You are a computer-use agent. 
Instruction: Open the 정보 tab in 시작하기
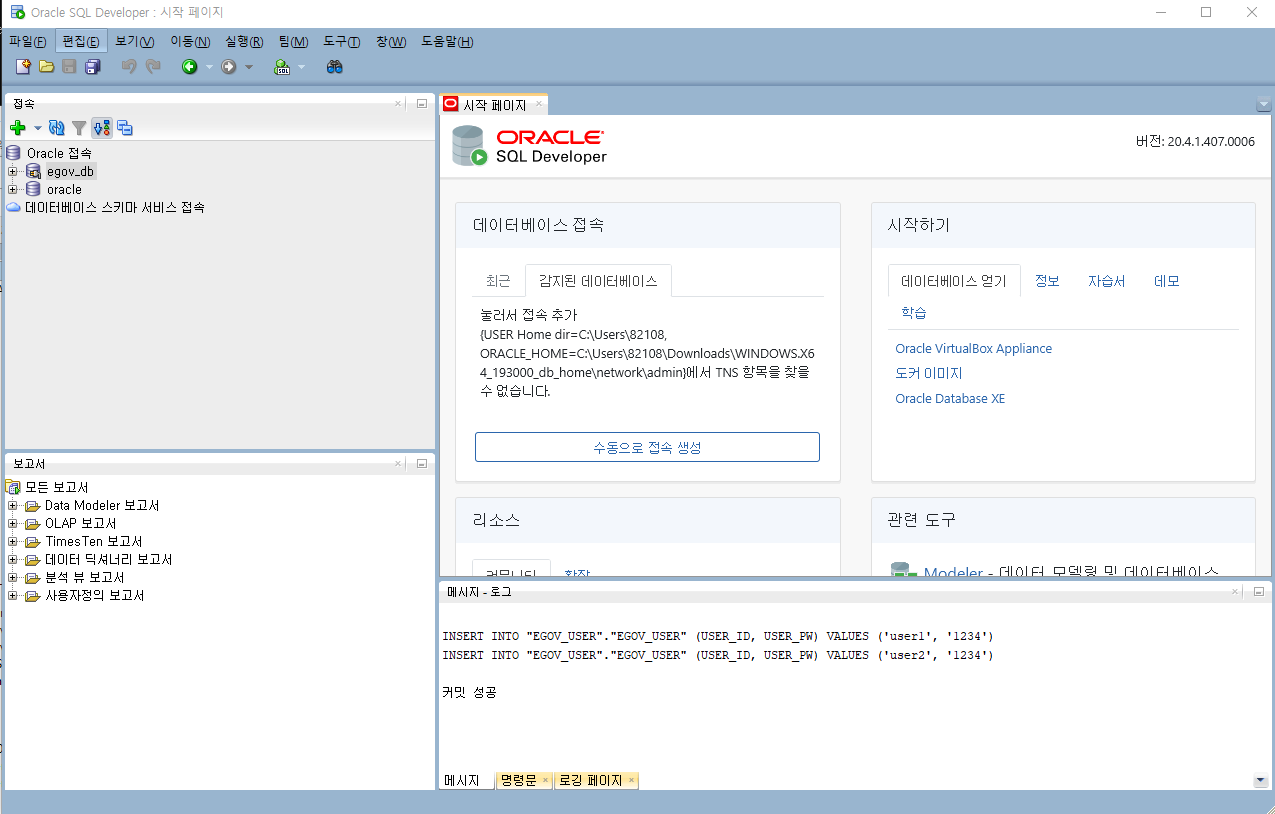tap(1047, 281)
